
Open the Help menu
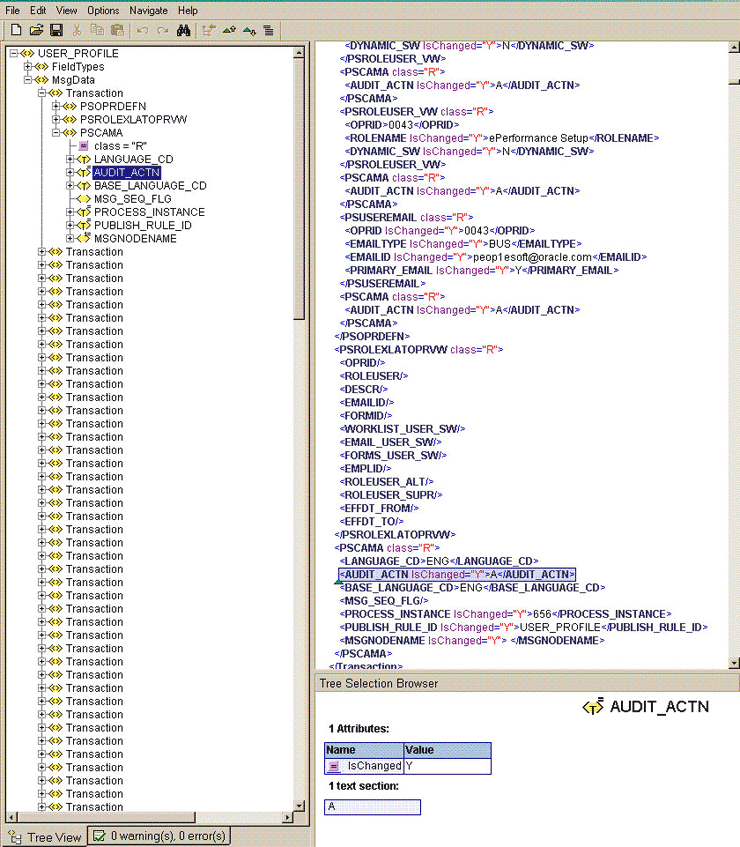[187, 10]
